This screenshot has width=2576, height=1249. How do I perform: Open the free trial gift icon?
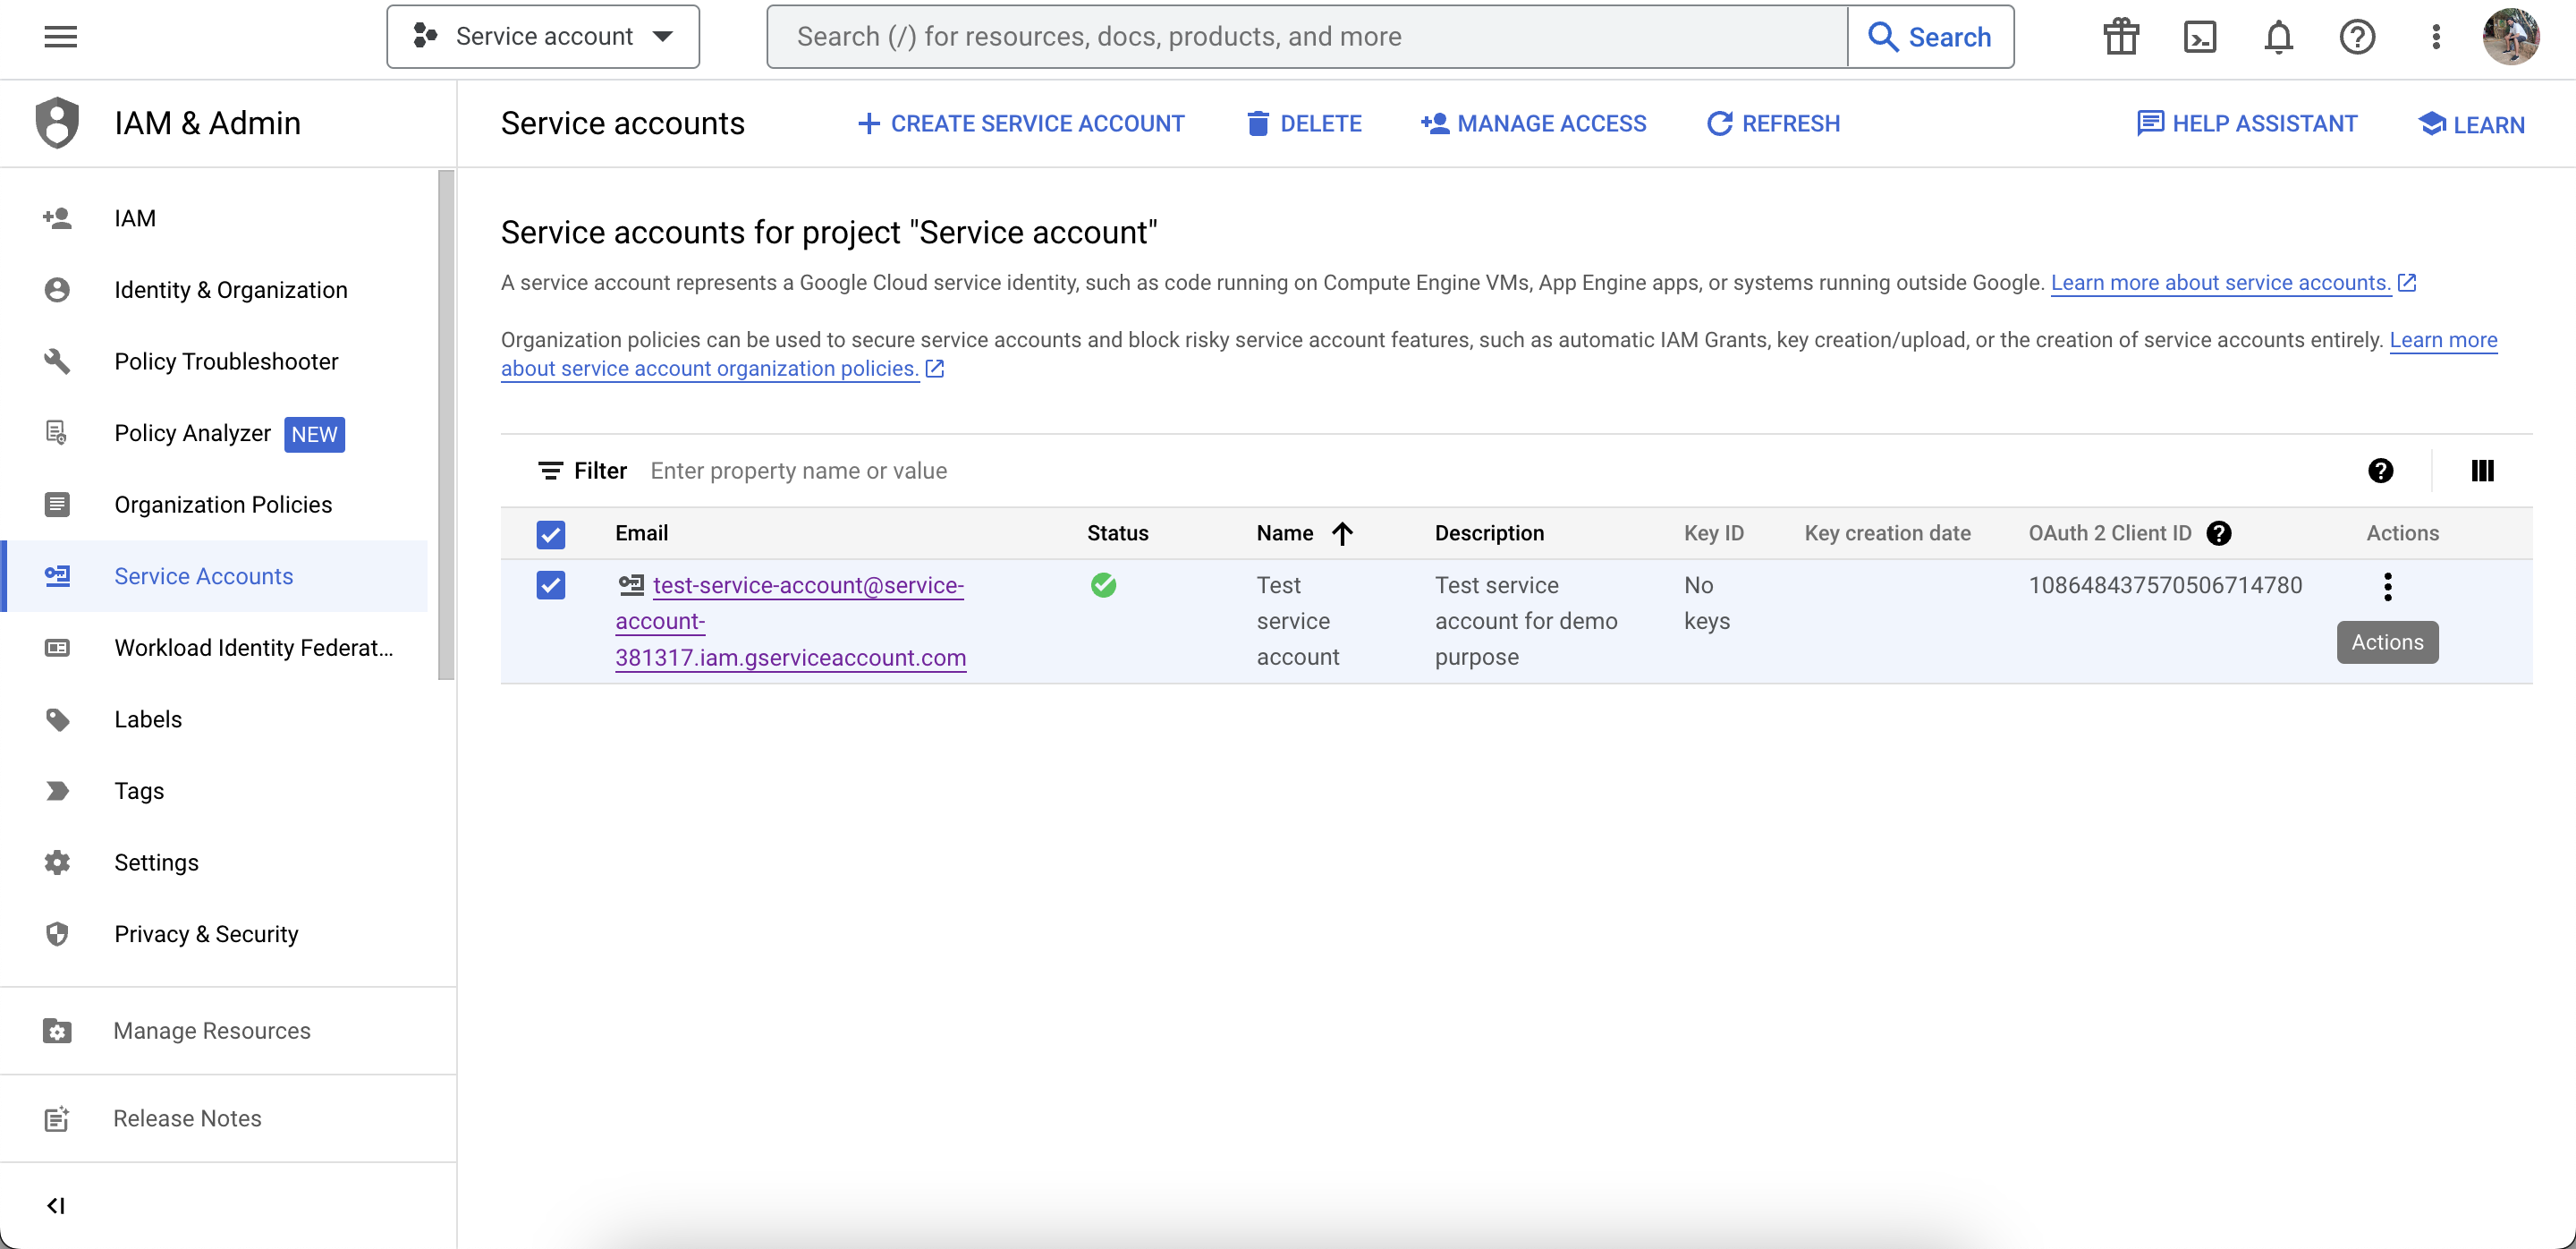coord(2120,37)
